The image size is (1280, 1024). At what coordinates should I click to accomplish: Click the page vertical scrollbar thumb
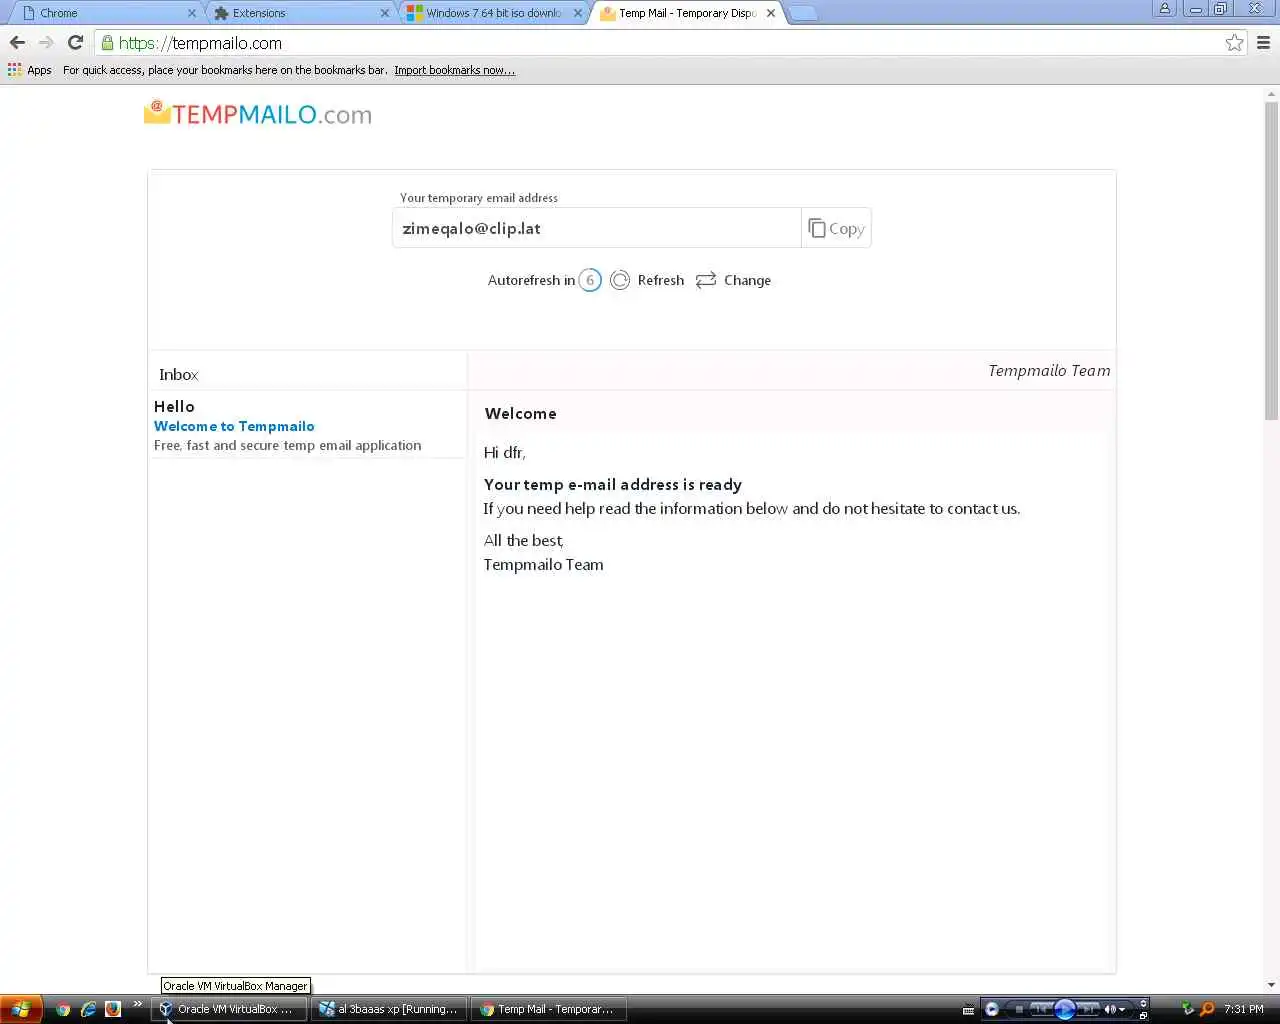(x=1271, y=260)
